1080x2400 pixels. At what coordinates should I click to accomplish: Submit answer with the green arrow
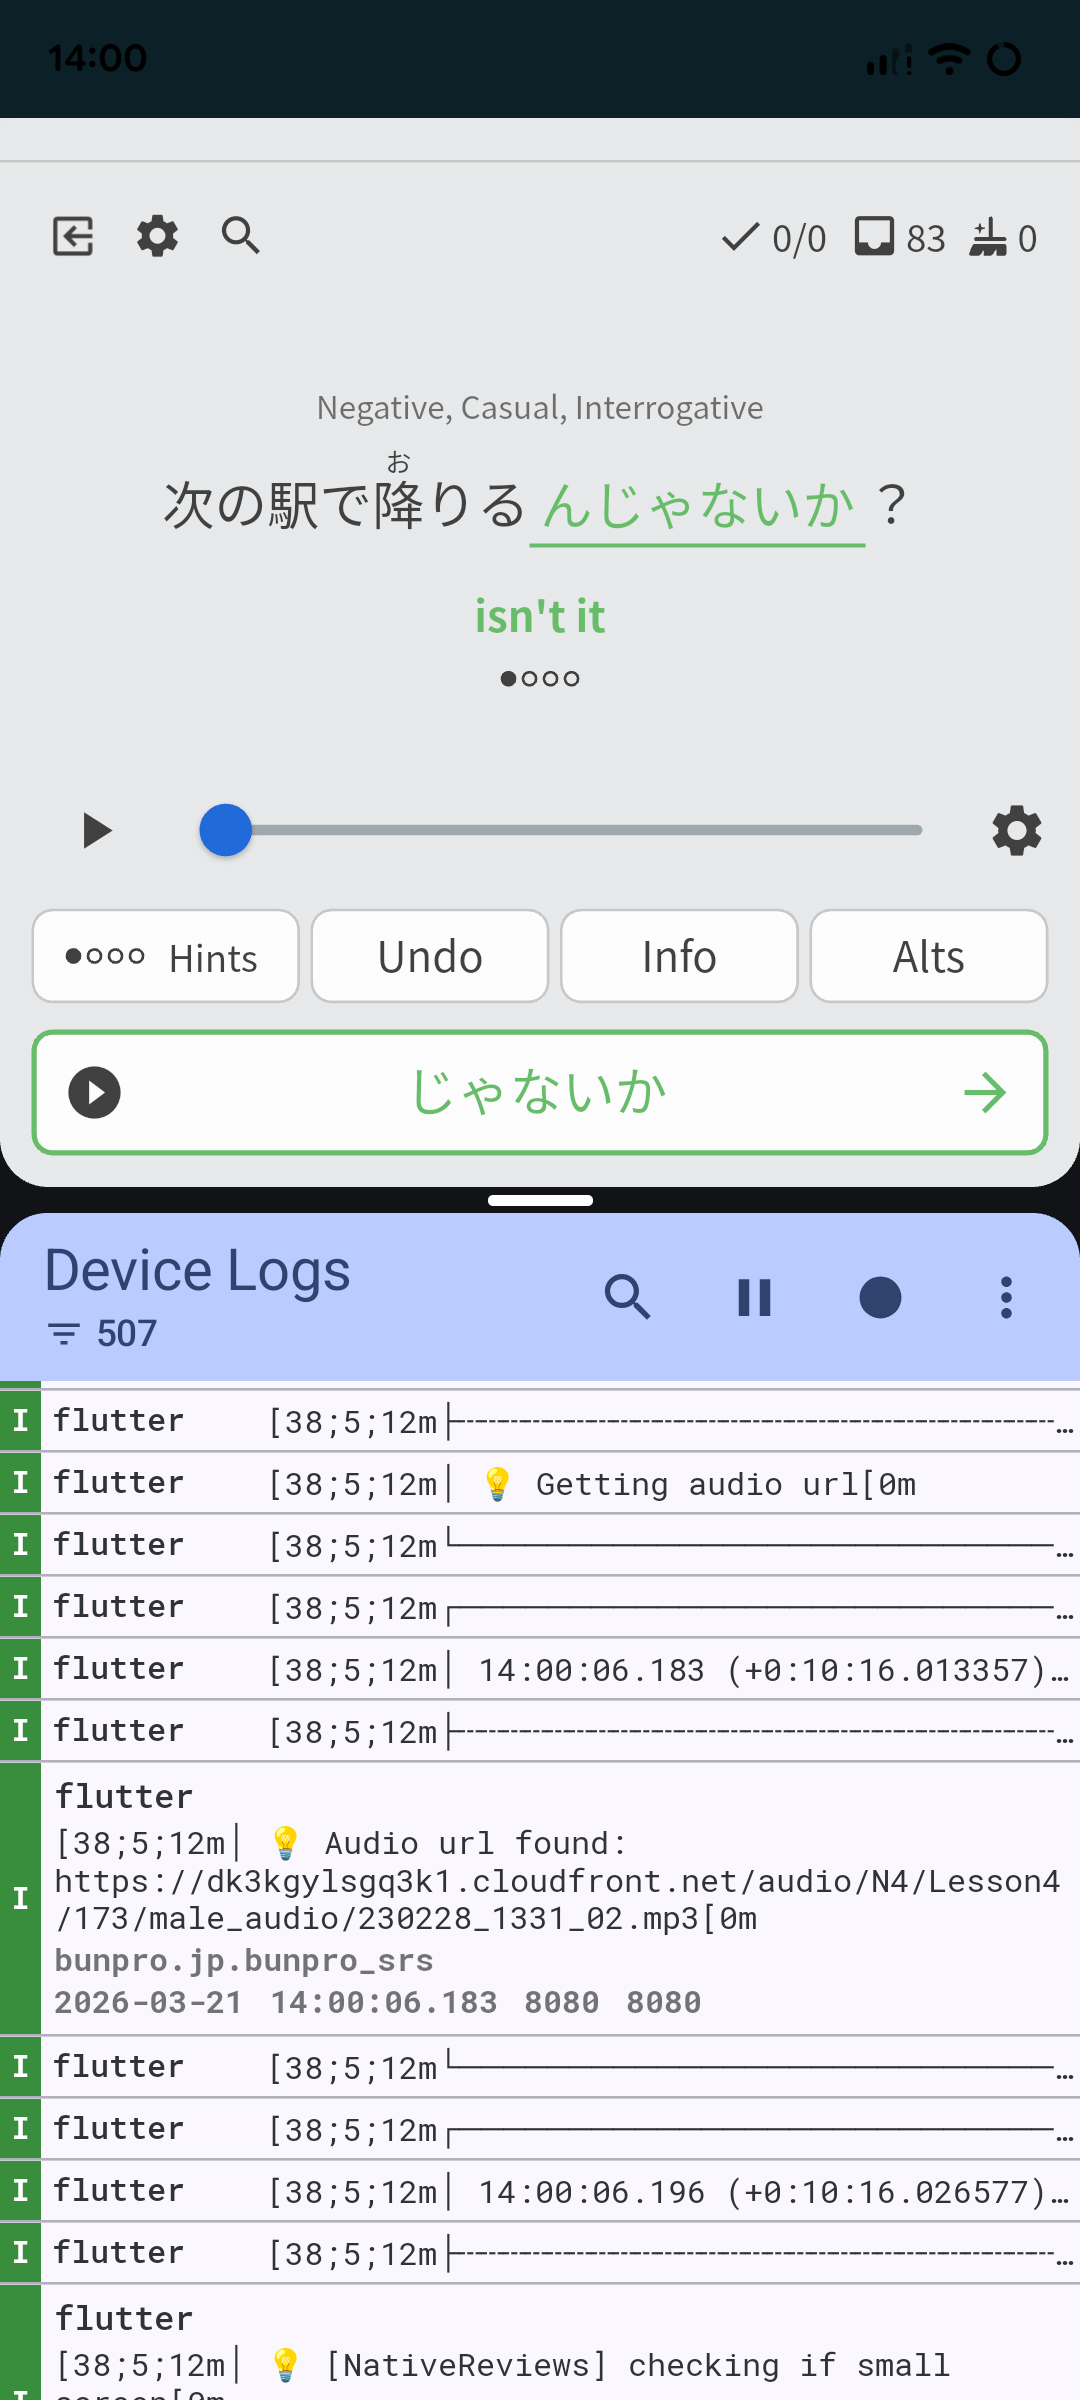(x=984, y=1093)
